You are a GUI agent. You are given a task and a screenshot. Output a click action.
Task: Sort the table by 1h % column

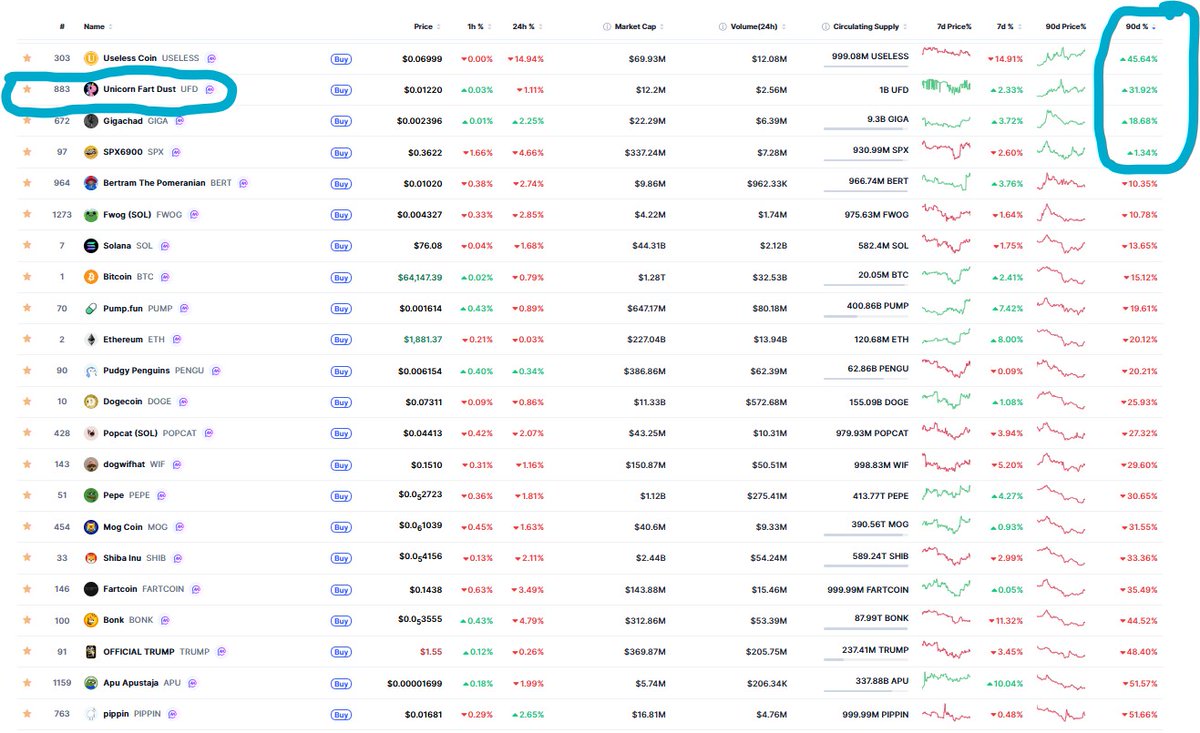[477, 27]
